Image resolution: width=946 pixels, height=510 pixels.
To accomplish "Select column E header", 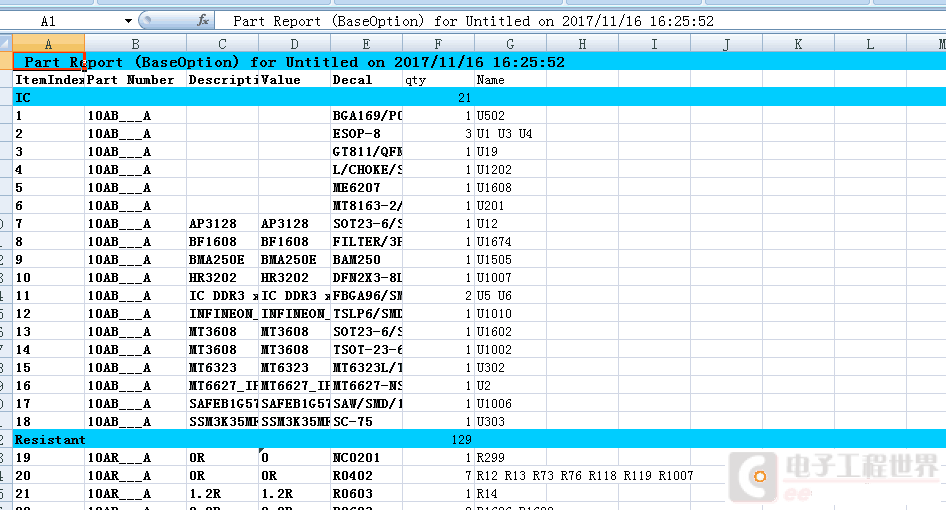I will [366, 44].
